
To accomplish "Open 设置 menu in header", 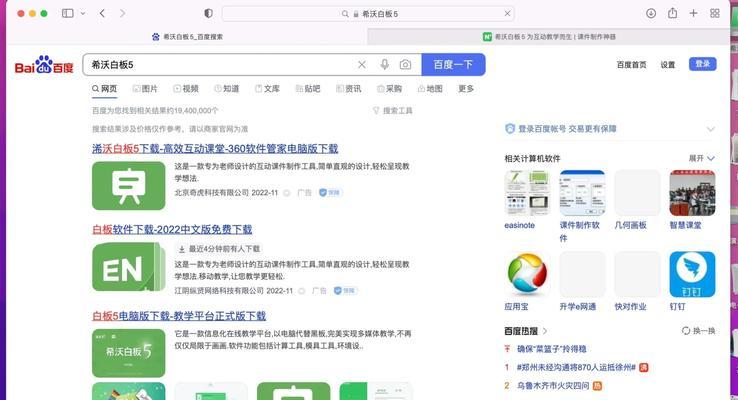I will [x=667, y=64].
